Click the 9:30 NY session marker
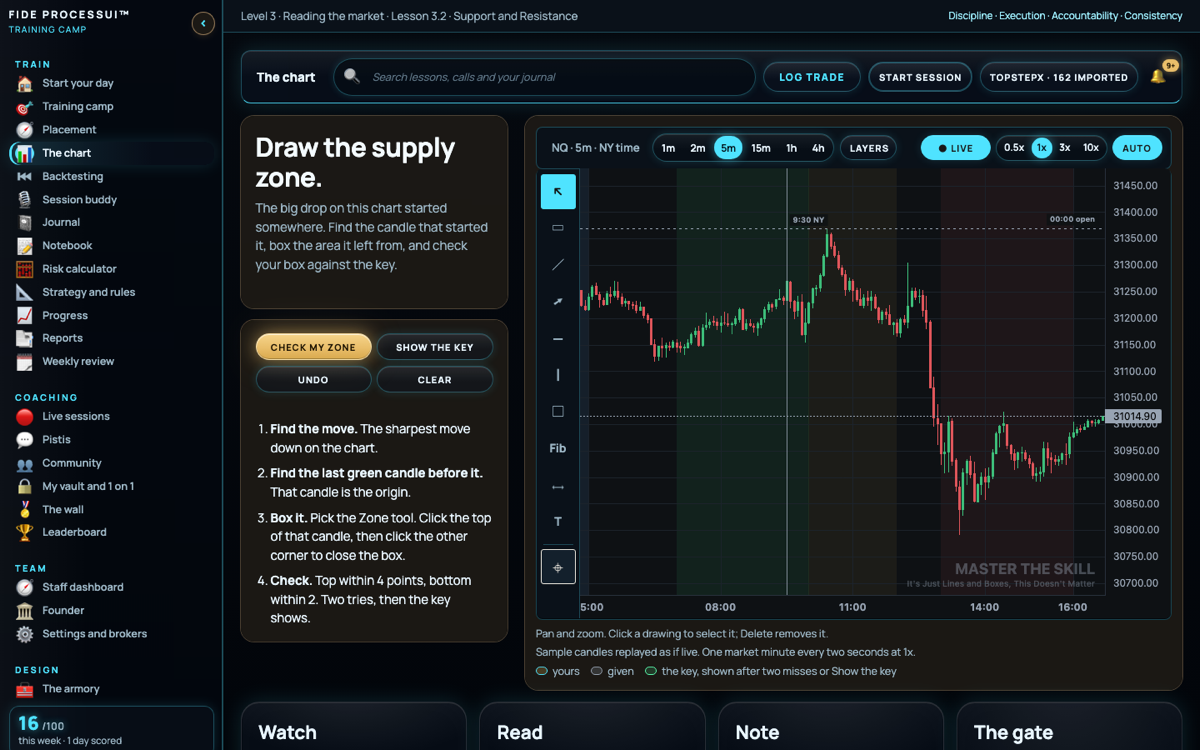This screenshot has width=1200, height=750. 808,220
